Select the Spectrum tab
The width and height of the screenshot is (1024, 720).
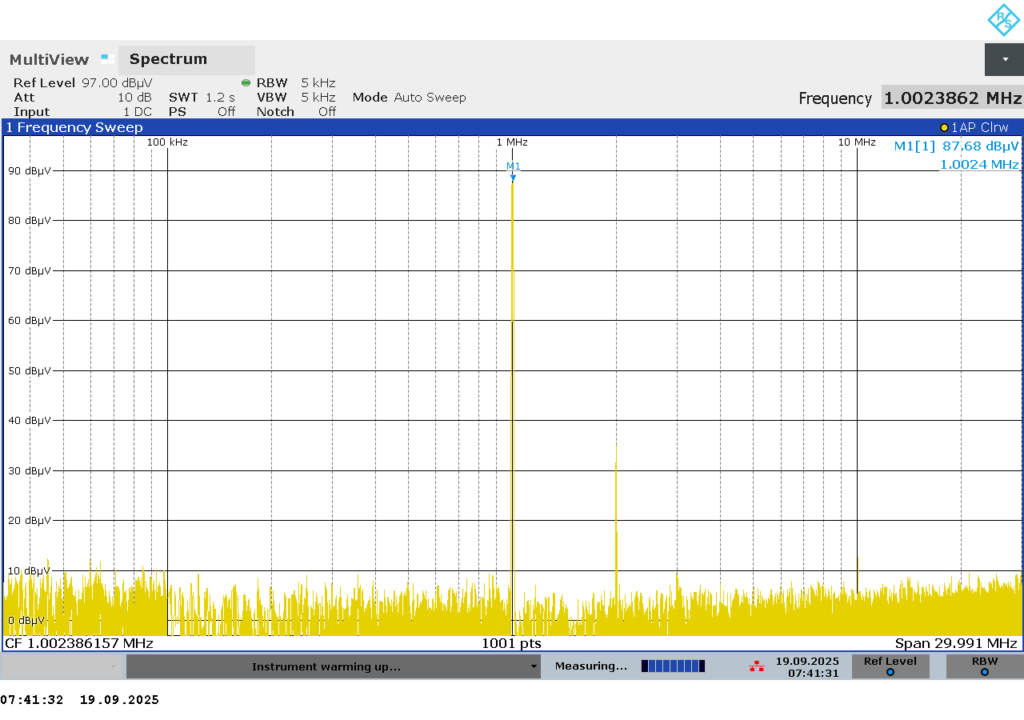(168, 59)
